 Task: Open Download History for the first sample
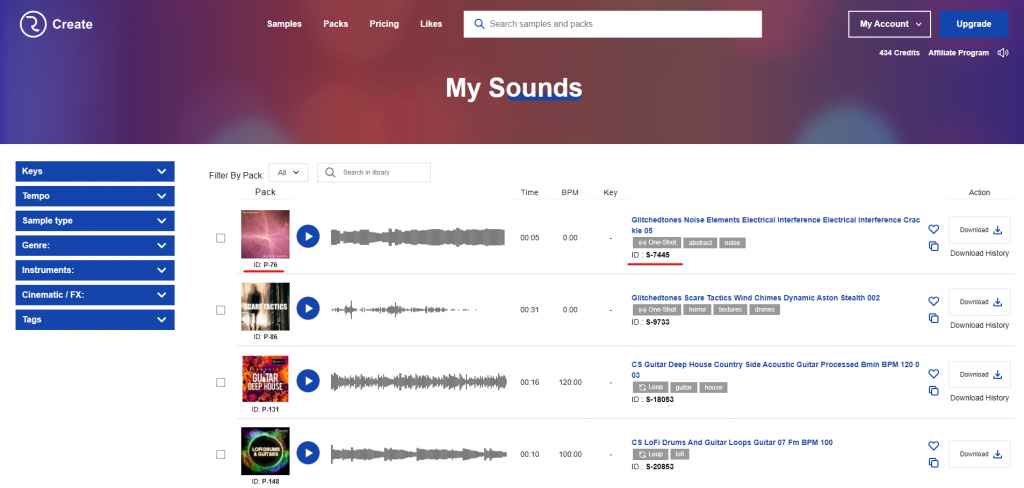tap(979, 253)
